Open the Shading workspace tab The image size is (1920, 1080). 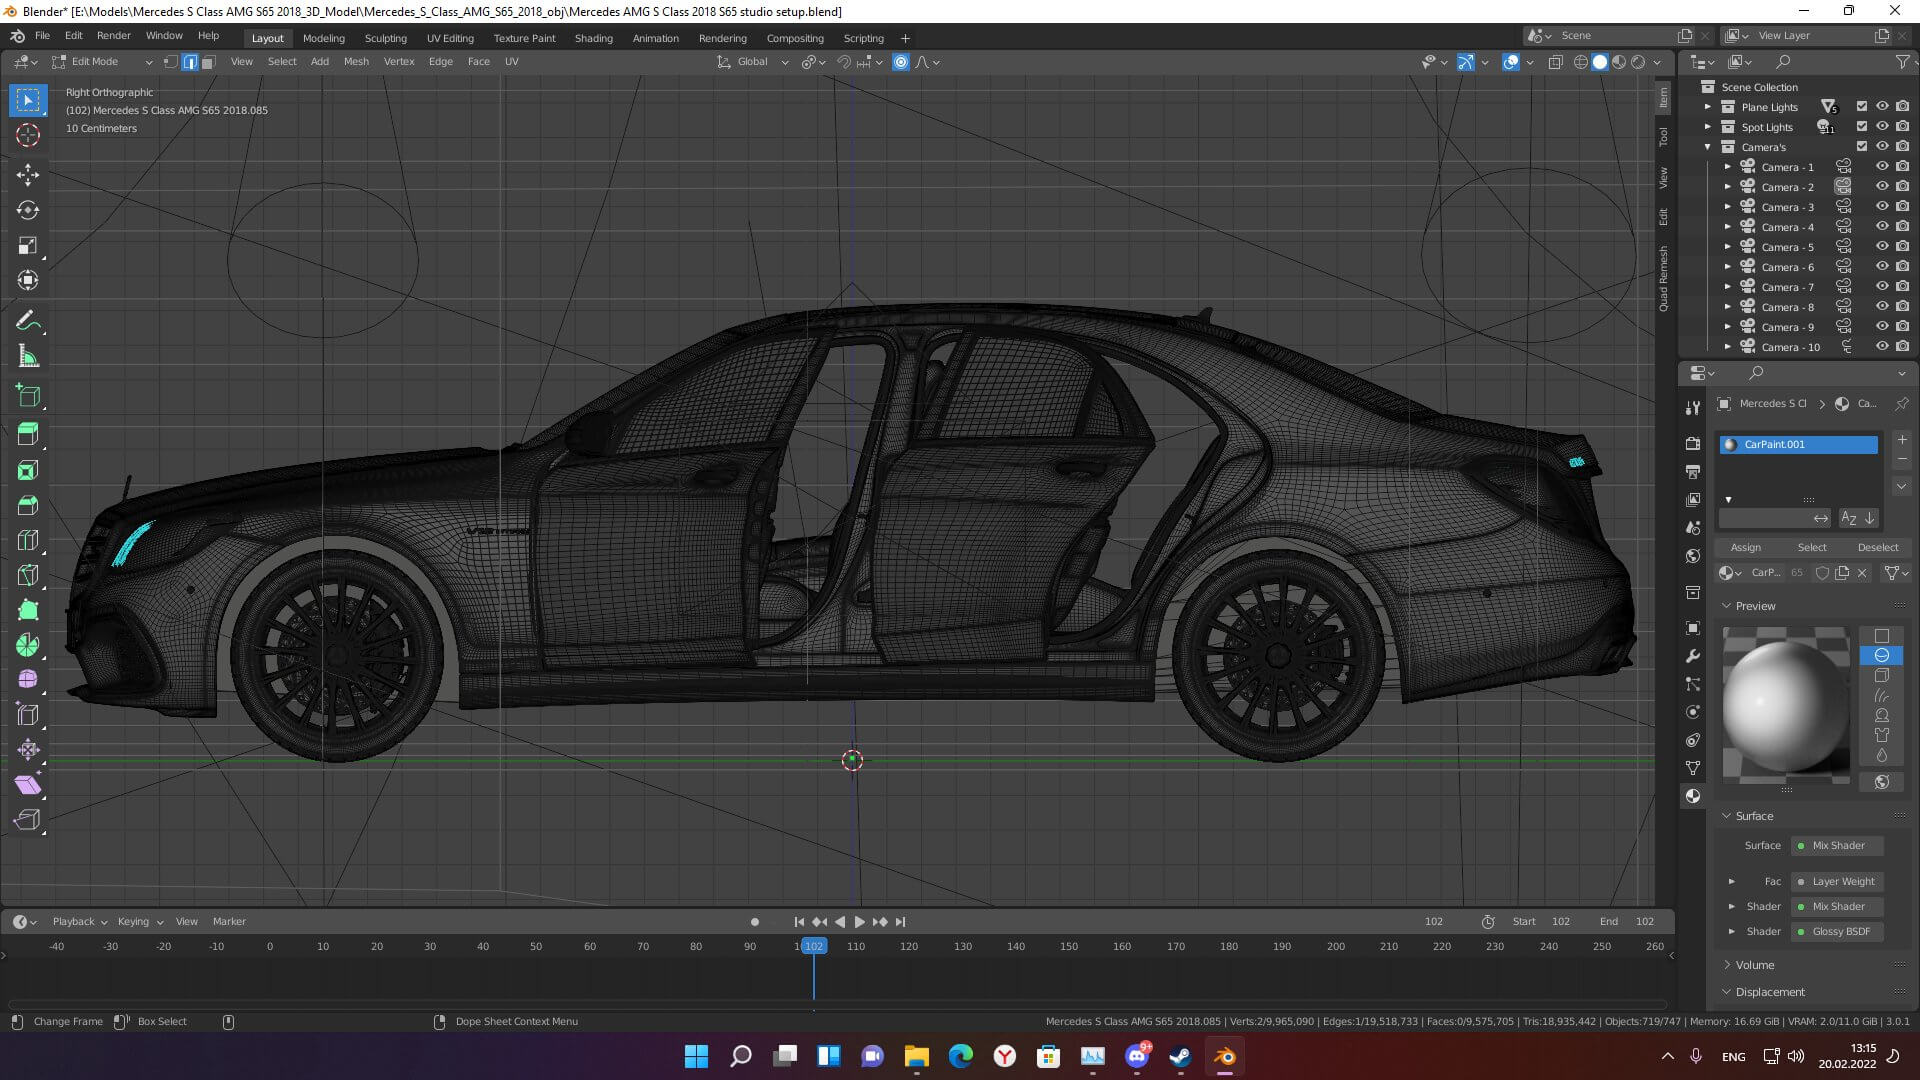(x=594, y=38)
